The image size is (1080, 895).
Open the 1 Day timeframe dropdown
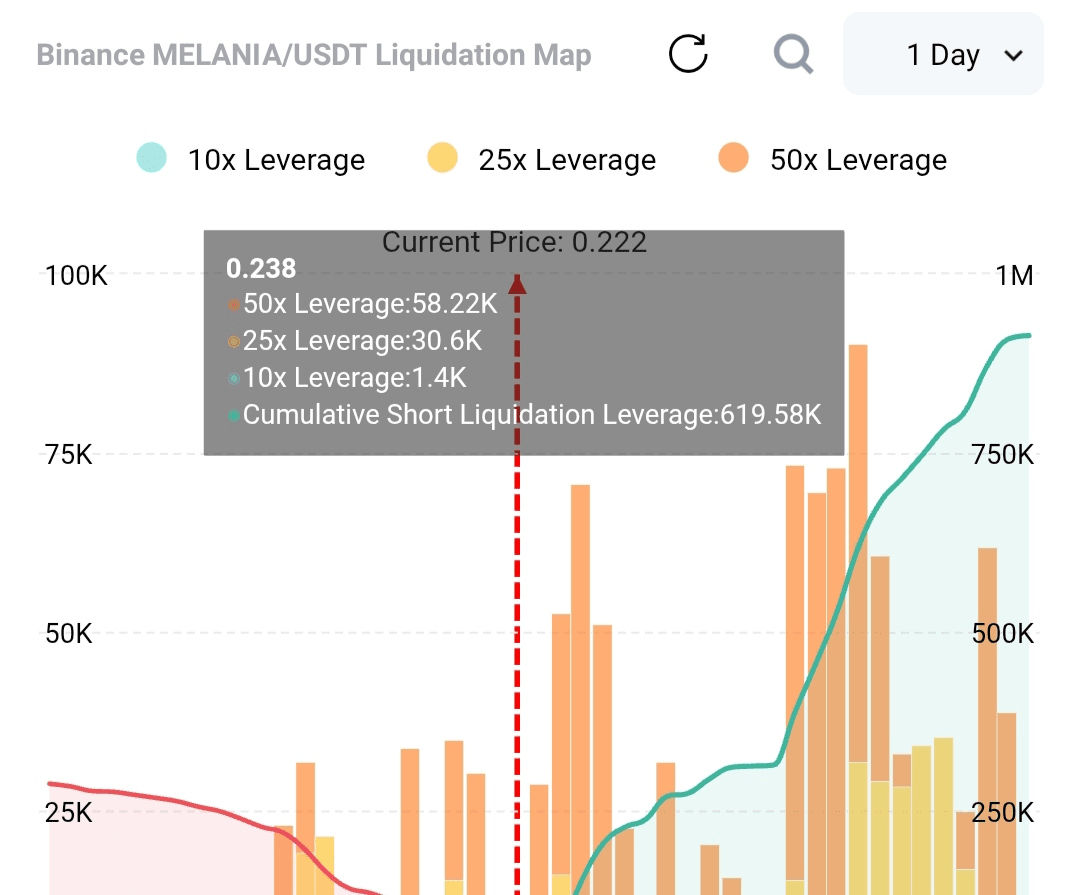point(943,55)
